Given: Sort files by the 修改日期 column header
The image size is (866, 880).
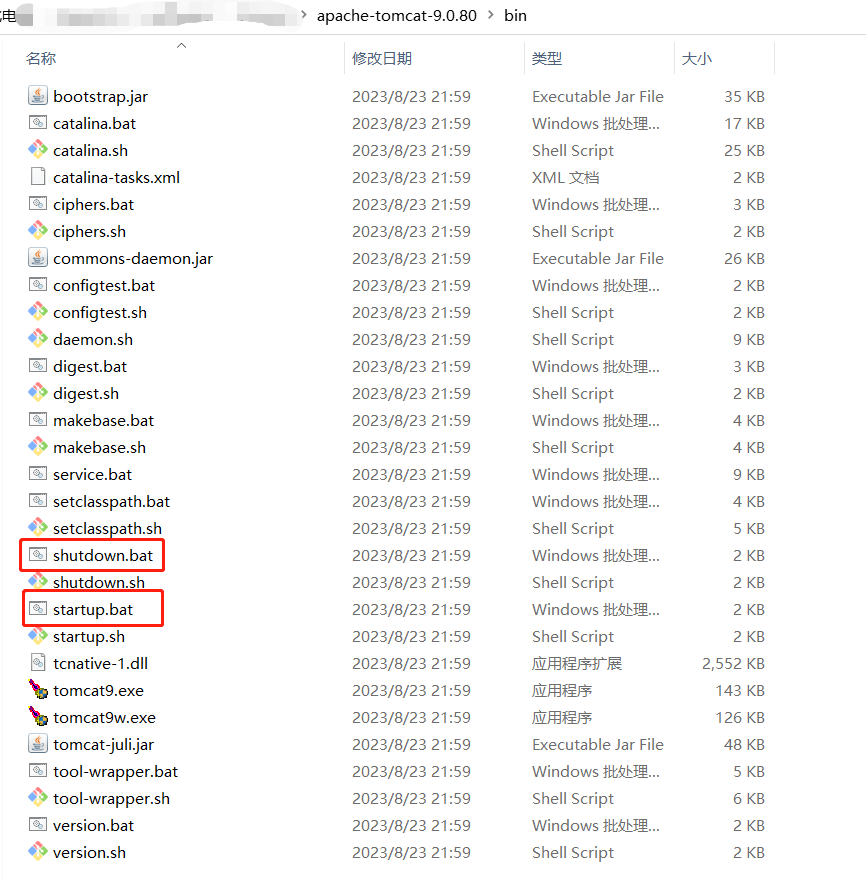Looking at the screenshot, I should pyautogui.click(x=382, y=58).
